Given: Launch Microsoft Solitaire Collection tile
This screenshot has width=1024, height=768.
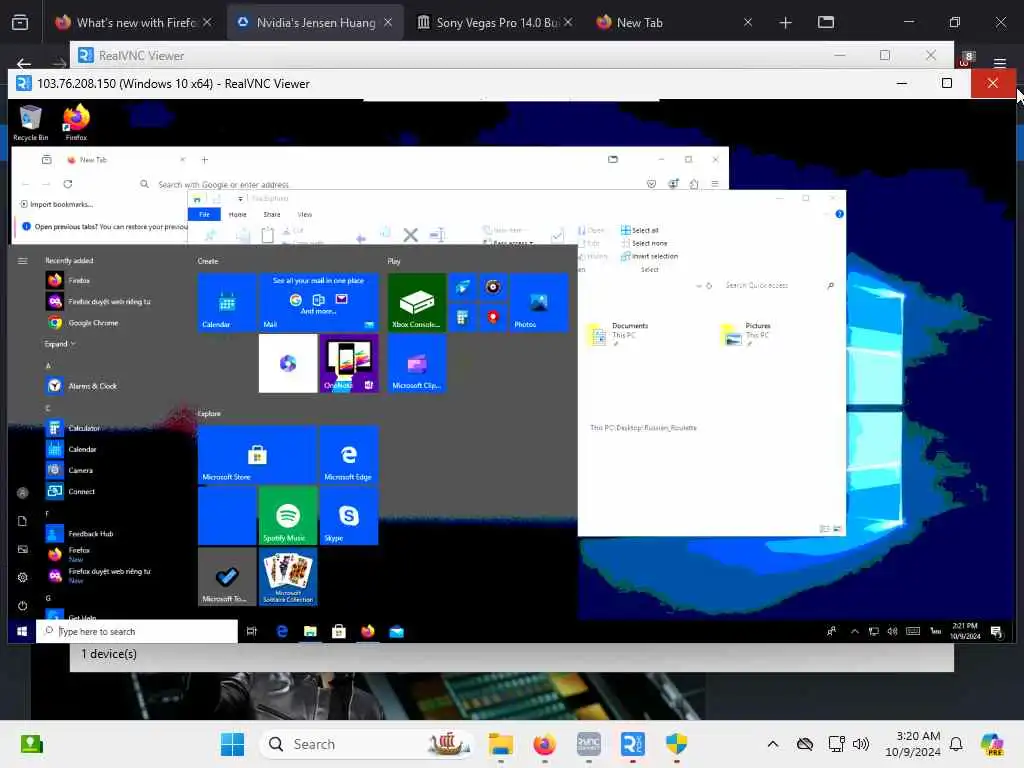Looking at the screenshot, I should (x=287, y=577).
